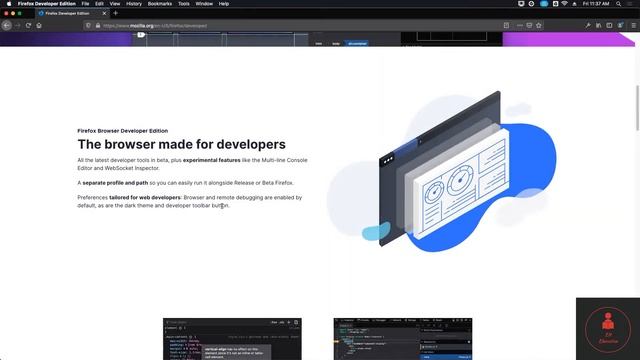Click the bold experimental features text
The width and height of the screenshot is (640, 360).
pos(211,160)
